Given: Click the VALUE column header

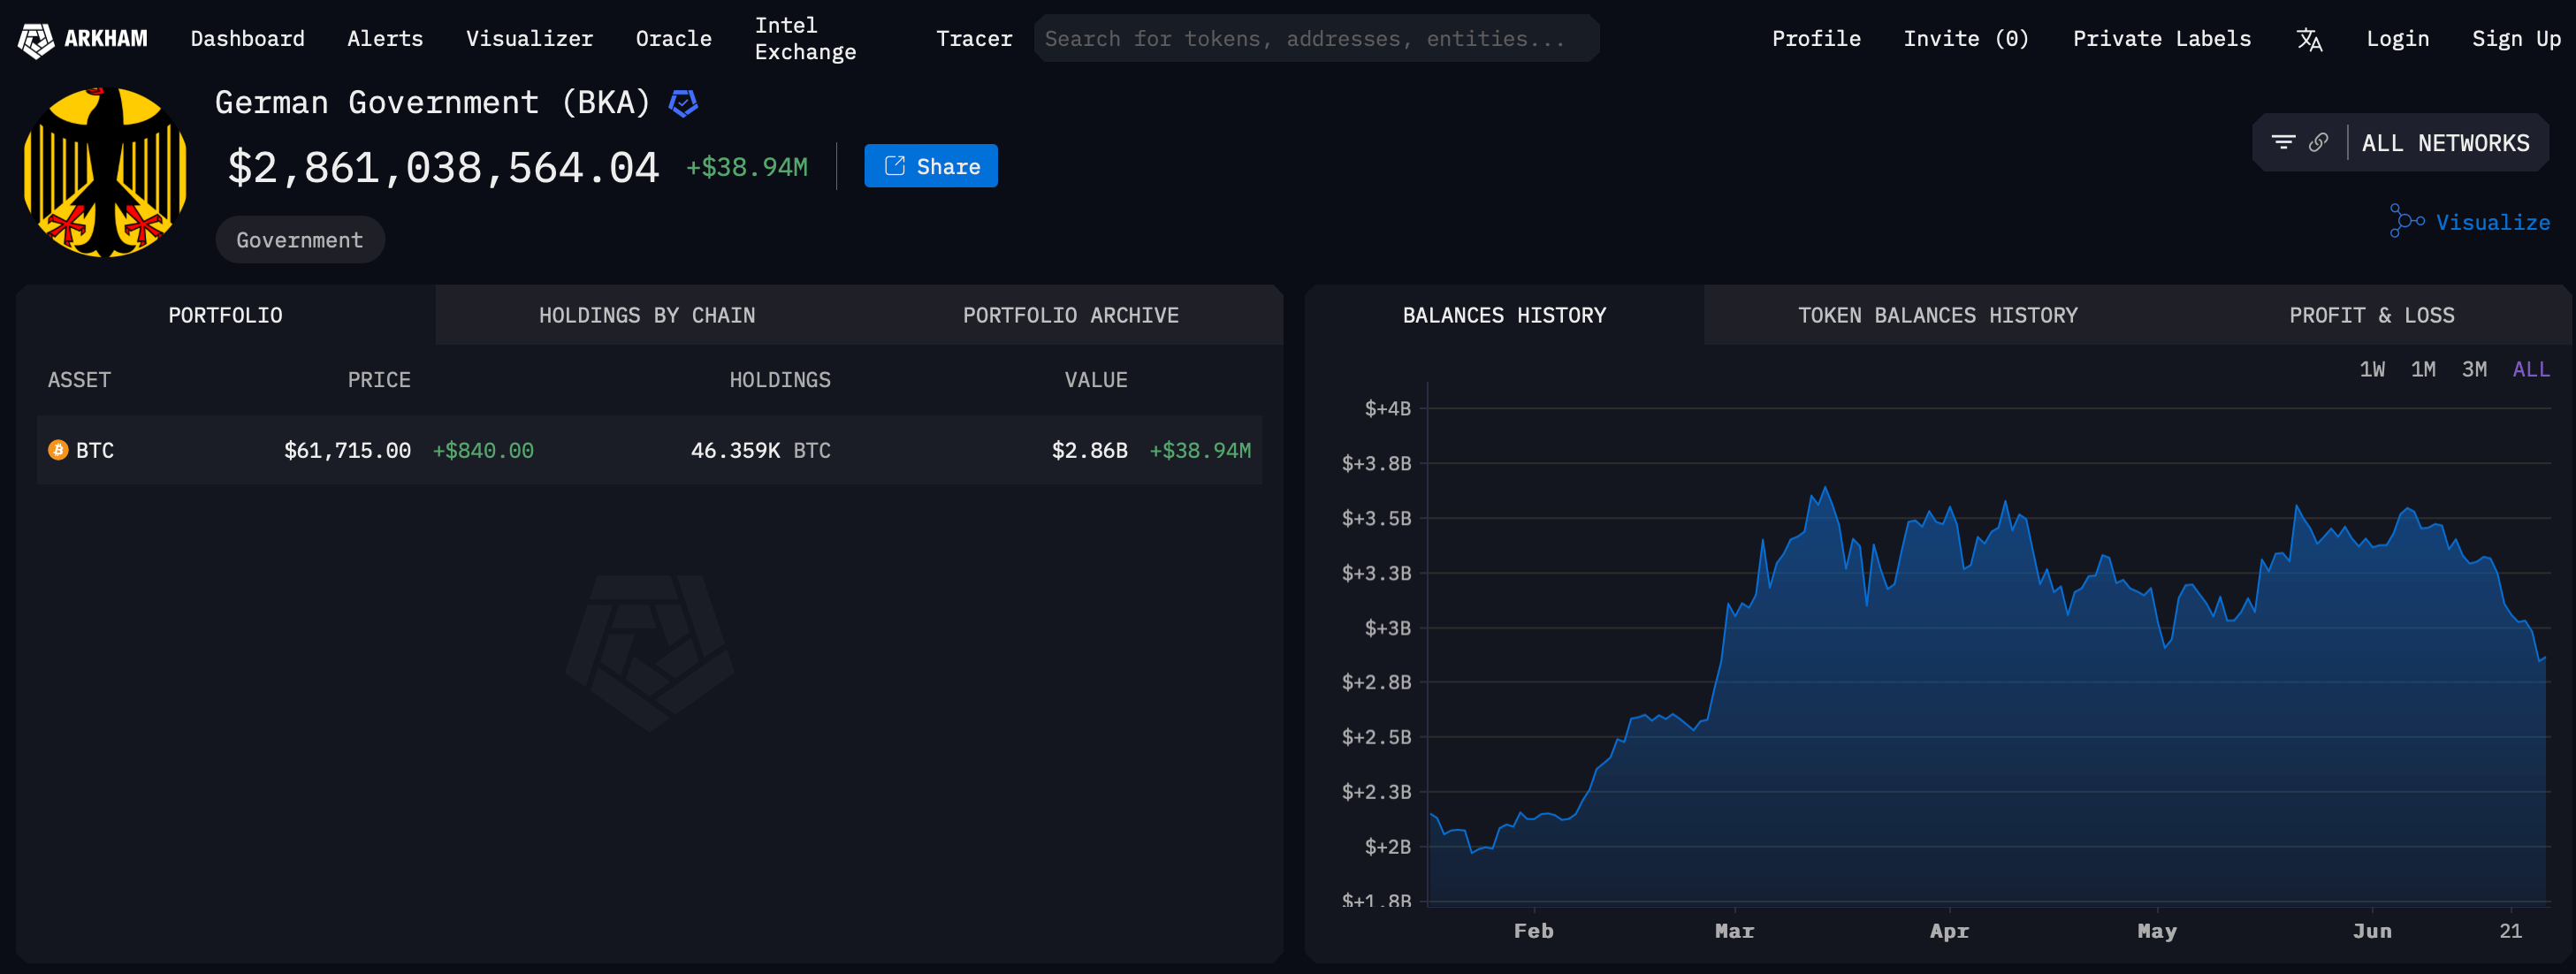Looking at the screenshot, I should (x=1095, y=380).
